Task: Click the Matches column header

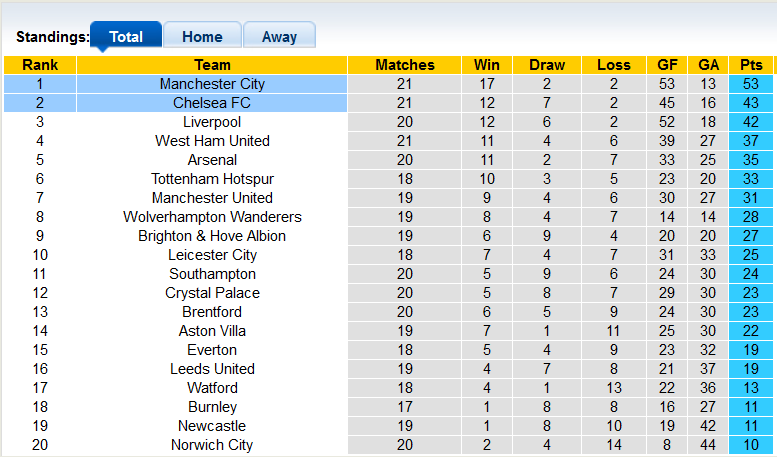Action: 405,65
